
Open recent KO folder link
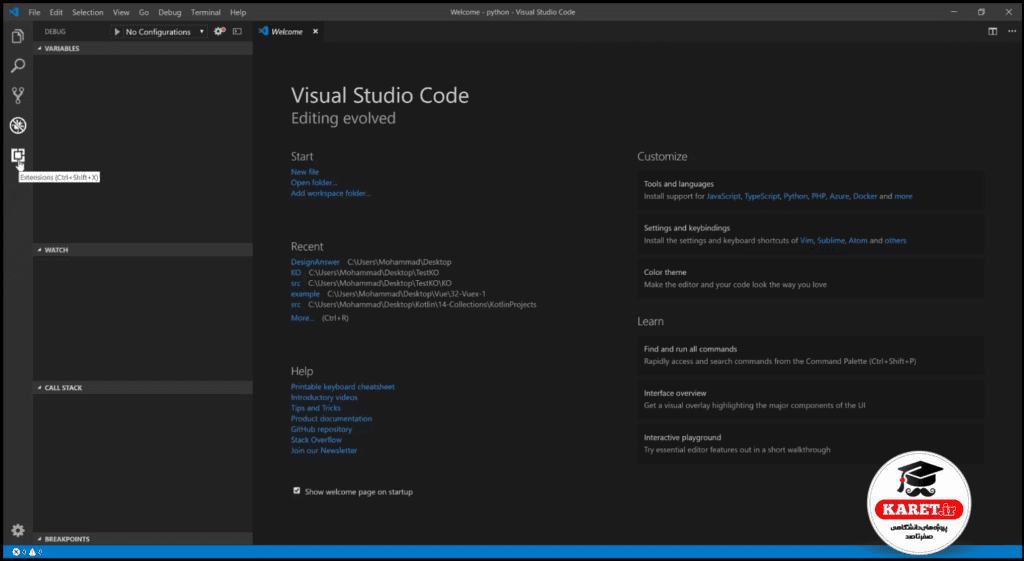point(296,272)
